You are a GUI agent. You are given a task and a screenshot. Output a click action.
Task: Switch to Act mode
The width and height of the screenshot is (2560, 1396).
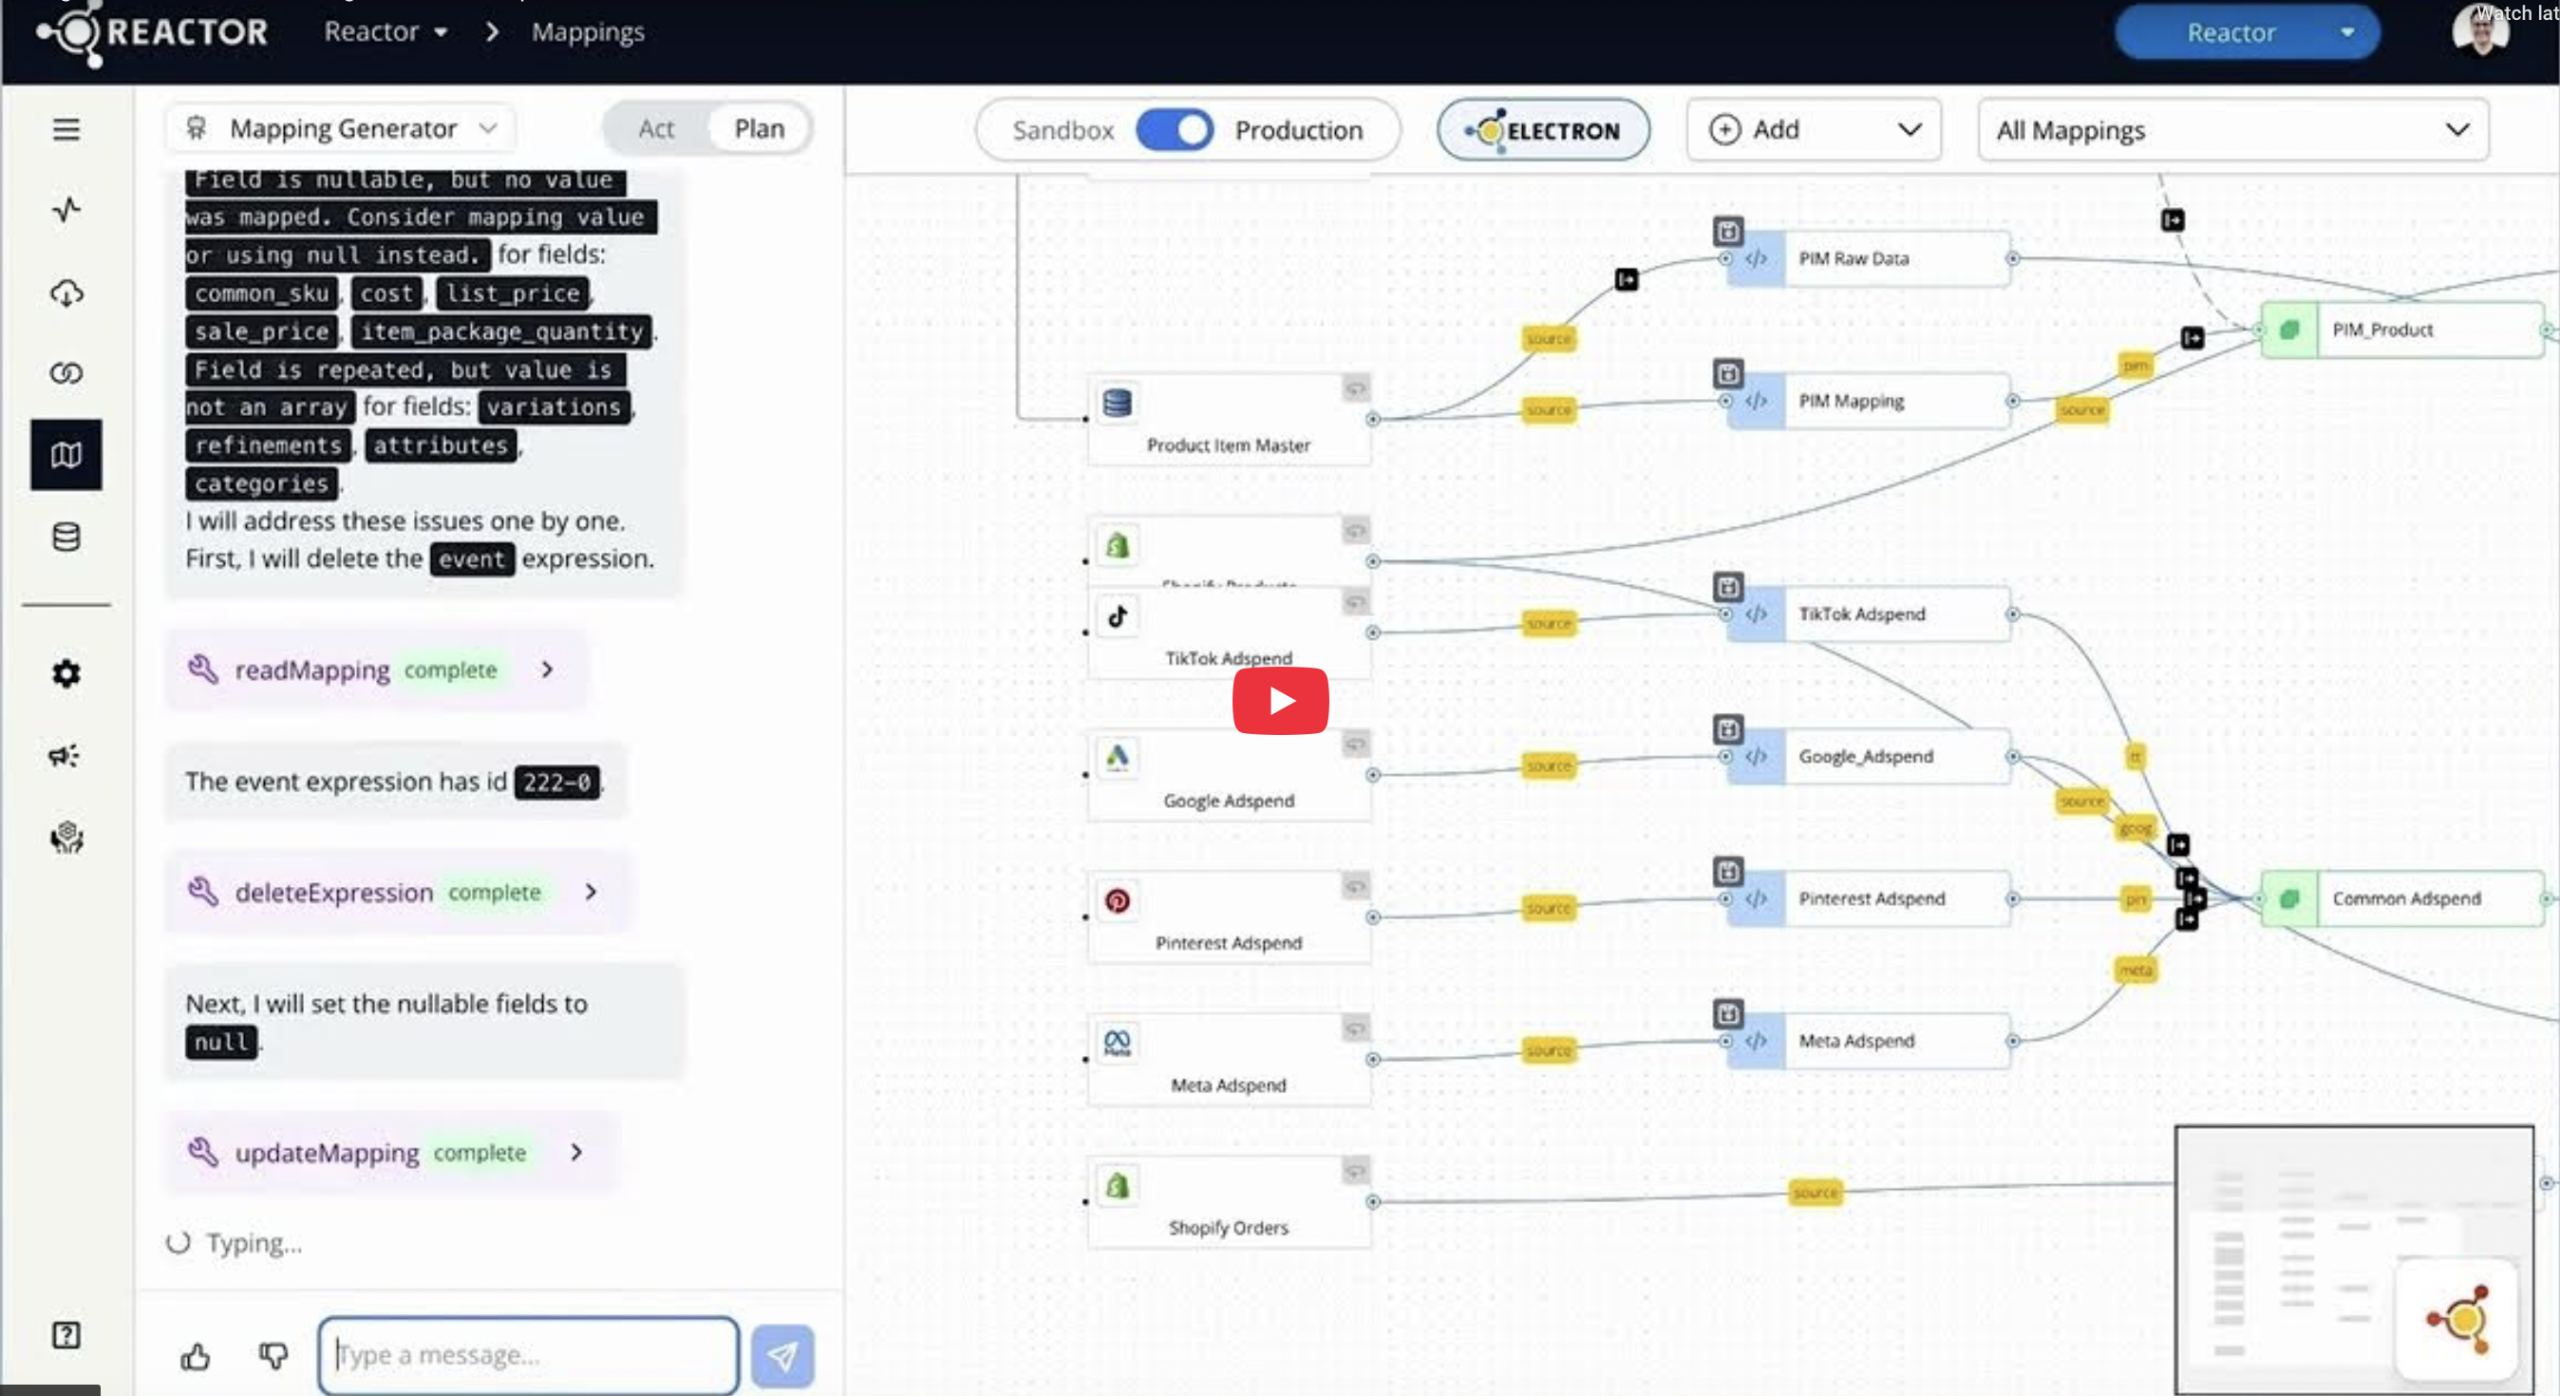coord(656,129)
